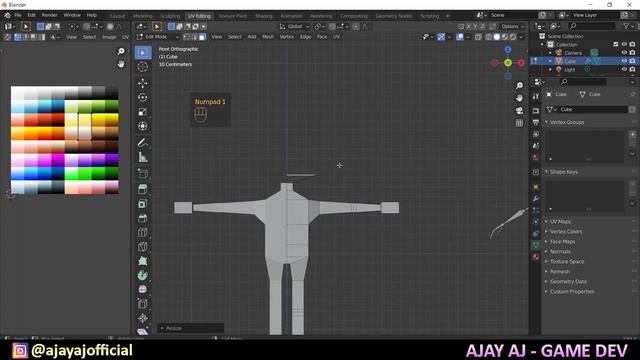This screenshot has width=640, height=360.
Task: Open the Mesh menu in viewport header
Action: click(268, 37)
